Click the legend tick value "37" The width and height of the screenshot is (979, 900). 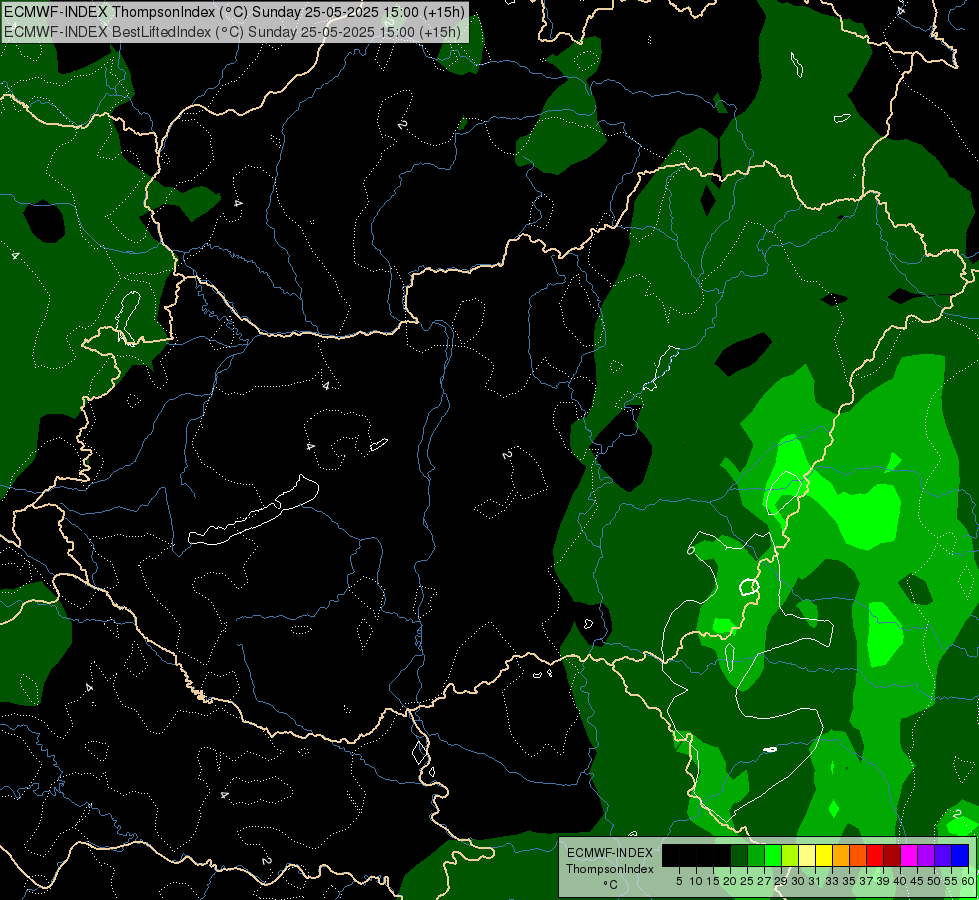coord(867,881)
